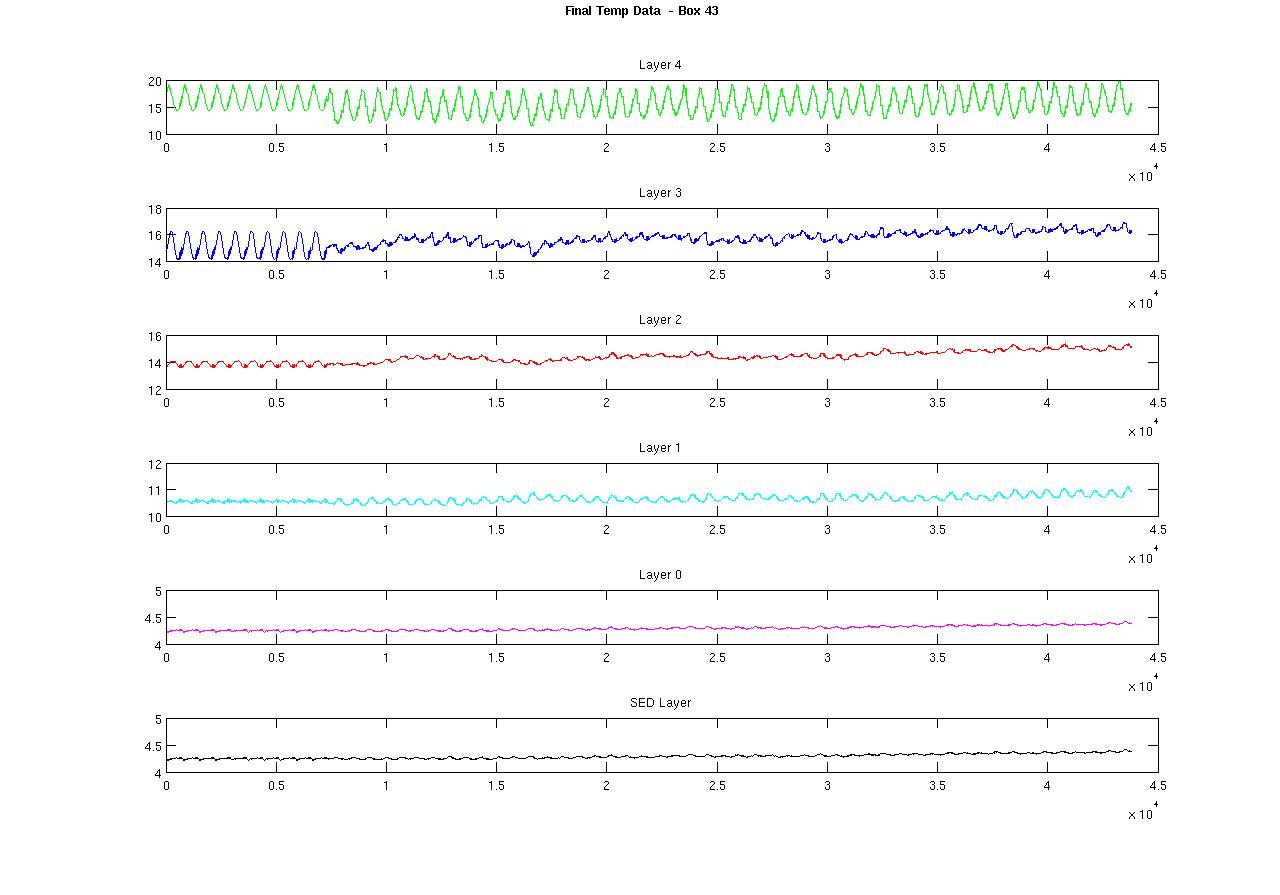Screen dimensions: 1280x895
Task: Click the x10 exponent label under Layer 4 plot
Action: tap(1141, 176)
